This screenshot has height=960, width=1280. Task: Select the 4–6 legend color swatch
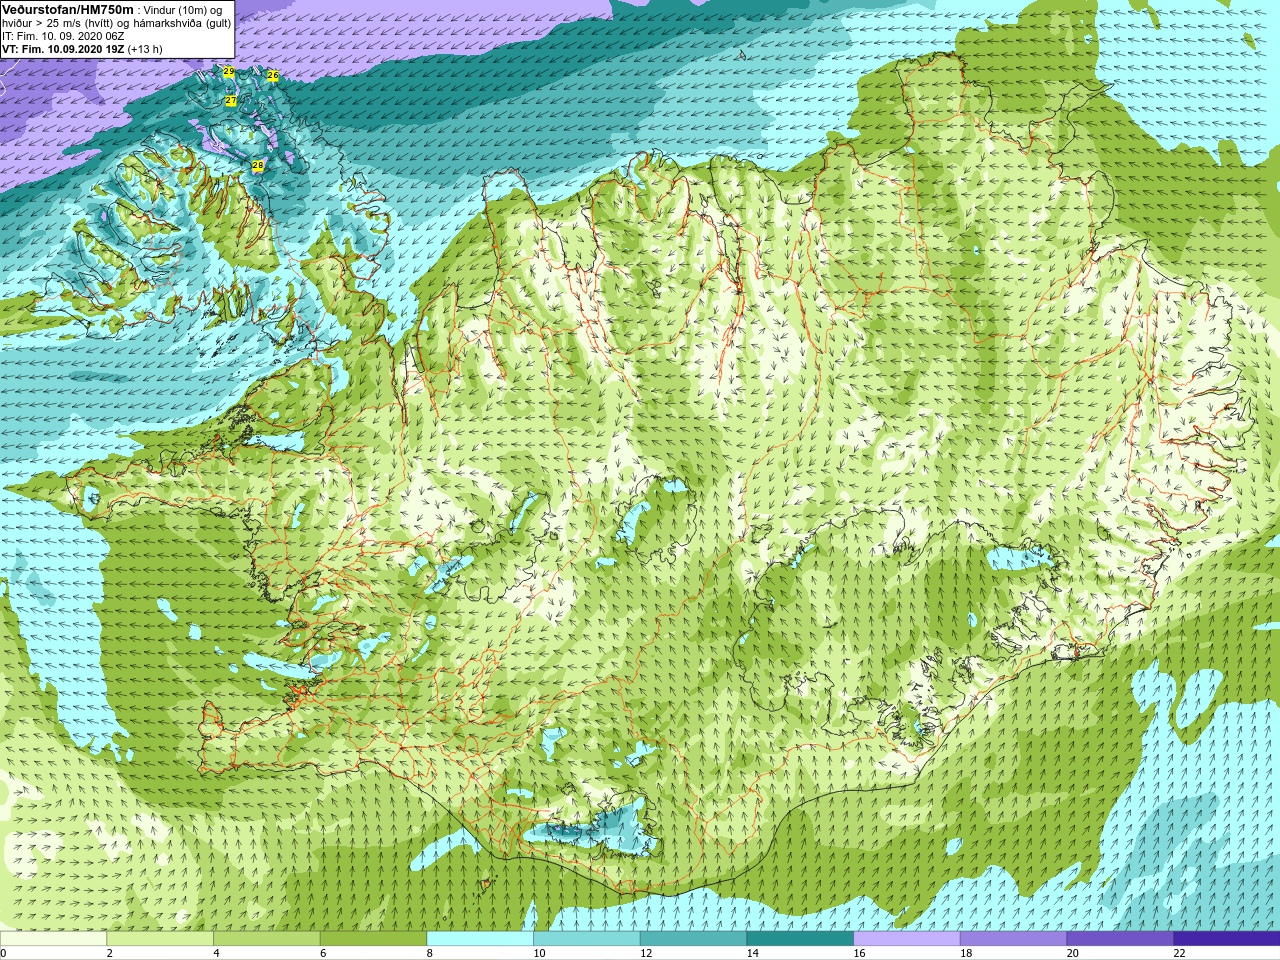[266, 939]
